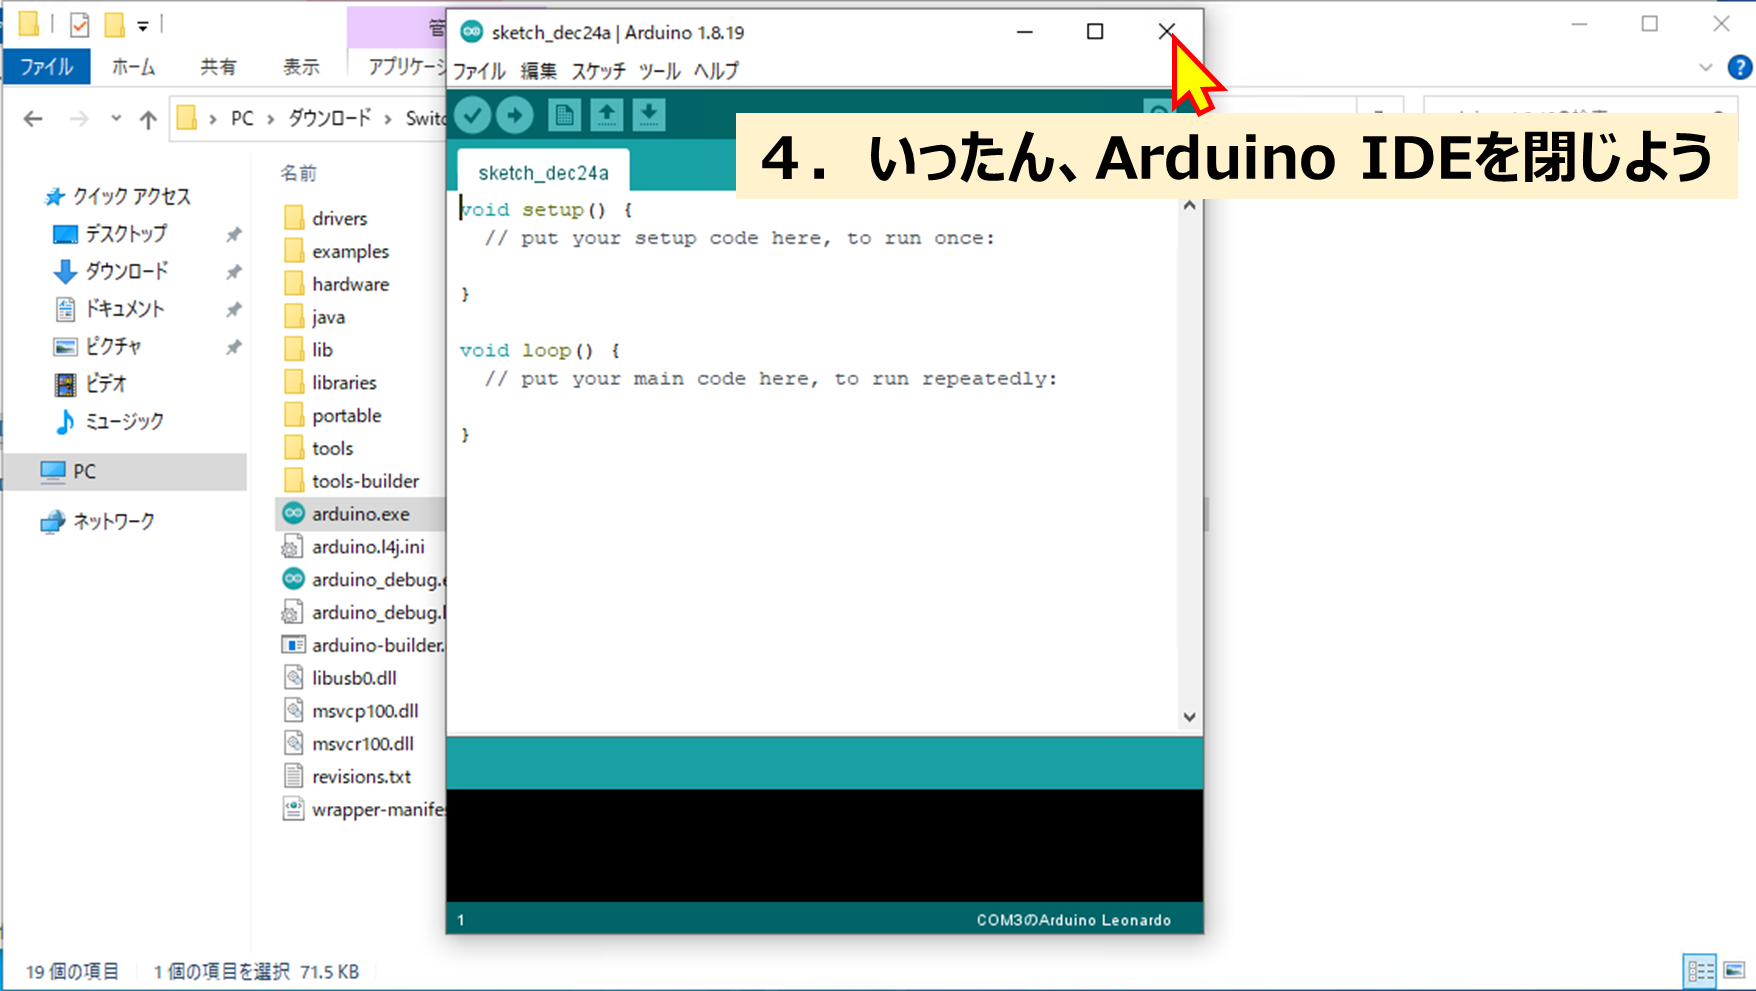Select the libraries folder icon
This screenshot has width=1756, height=991.
coord(294,383)
